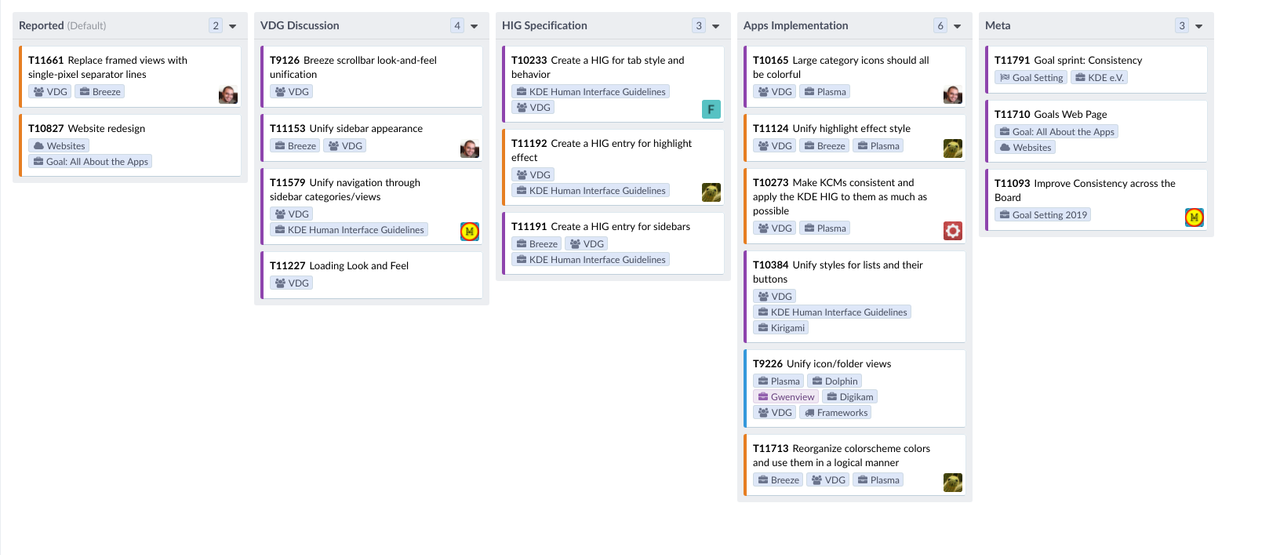Open task T11093 Improve Consistency across Board
1280x555 pixels.
(1085, 190)
